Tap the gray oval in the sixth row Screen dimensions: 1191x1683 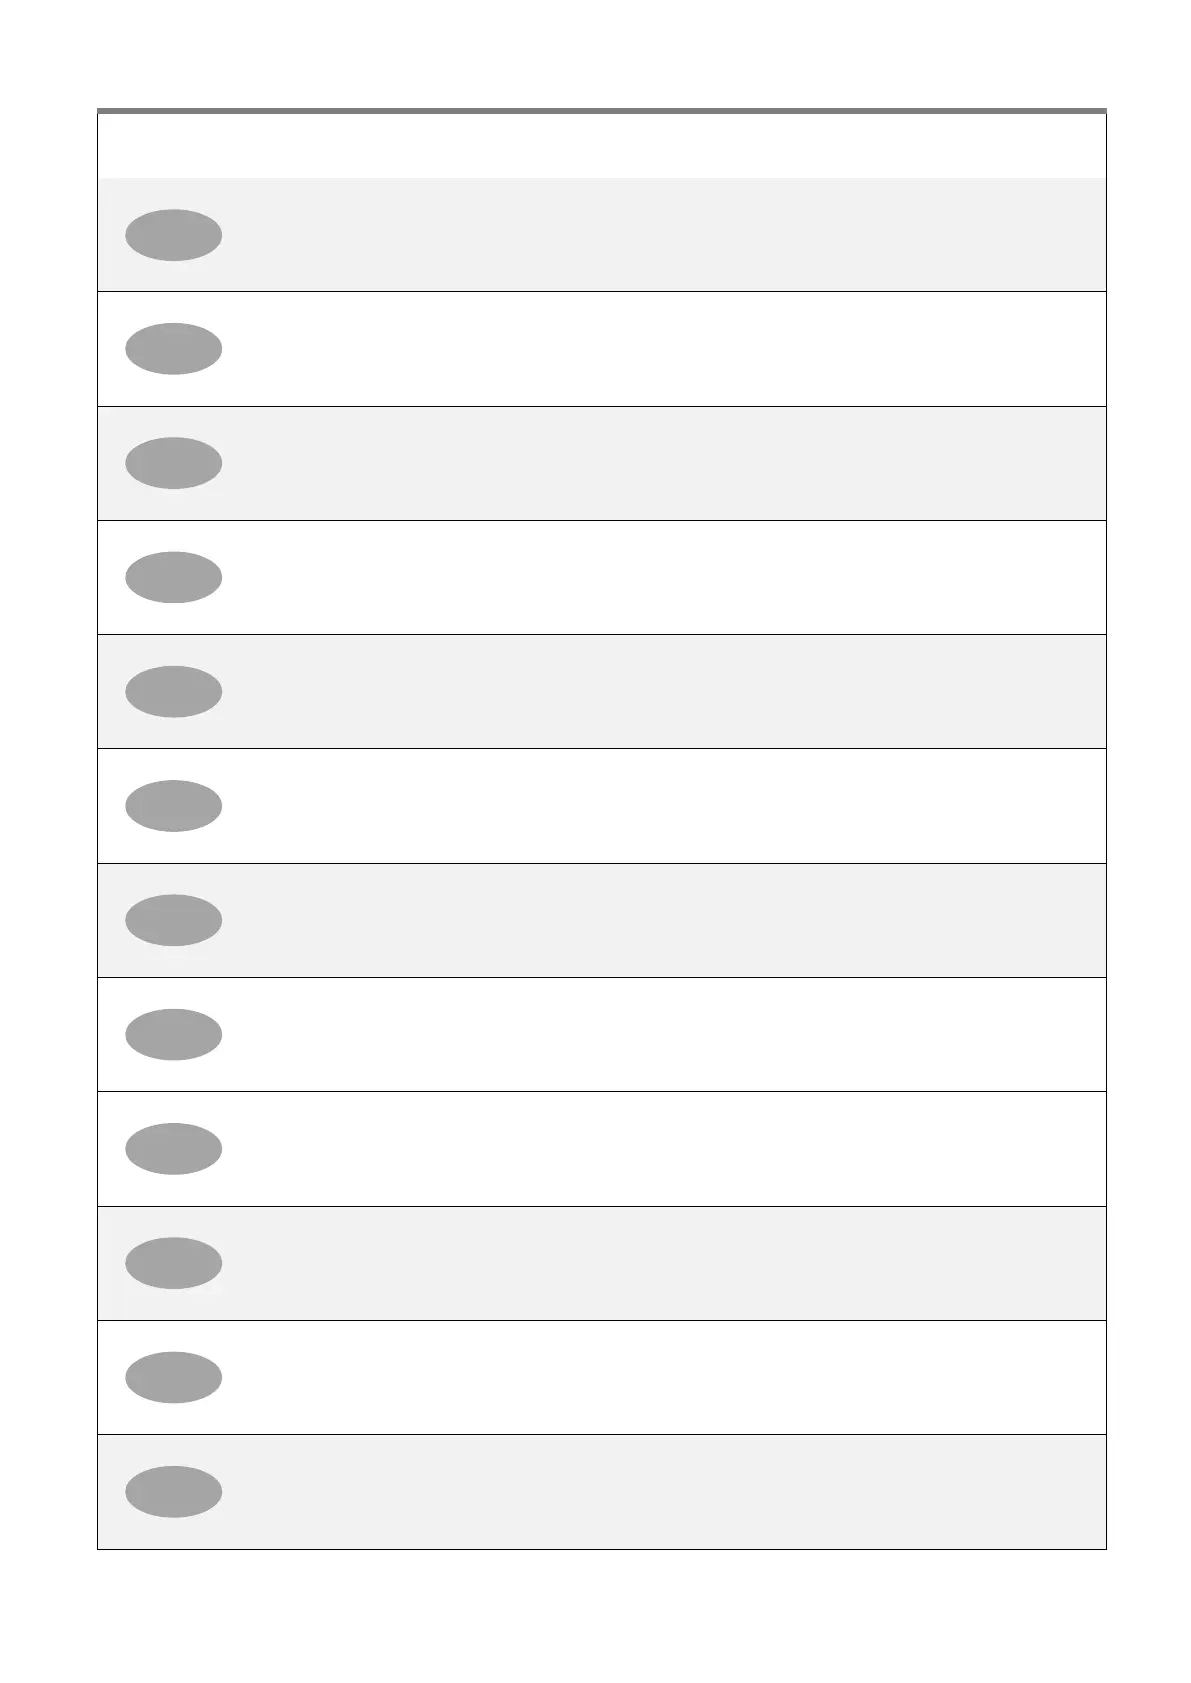(x=173, y=805)
